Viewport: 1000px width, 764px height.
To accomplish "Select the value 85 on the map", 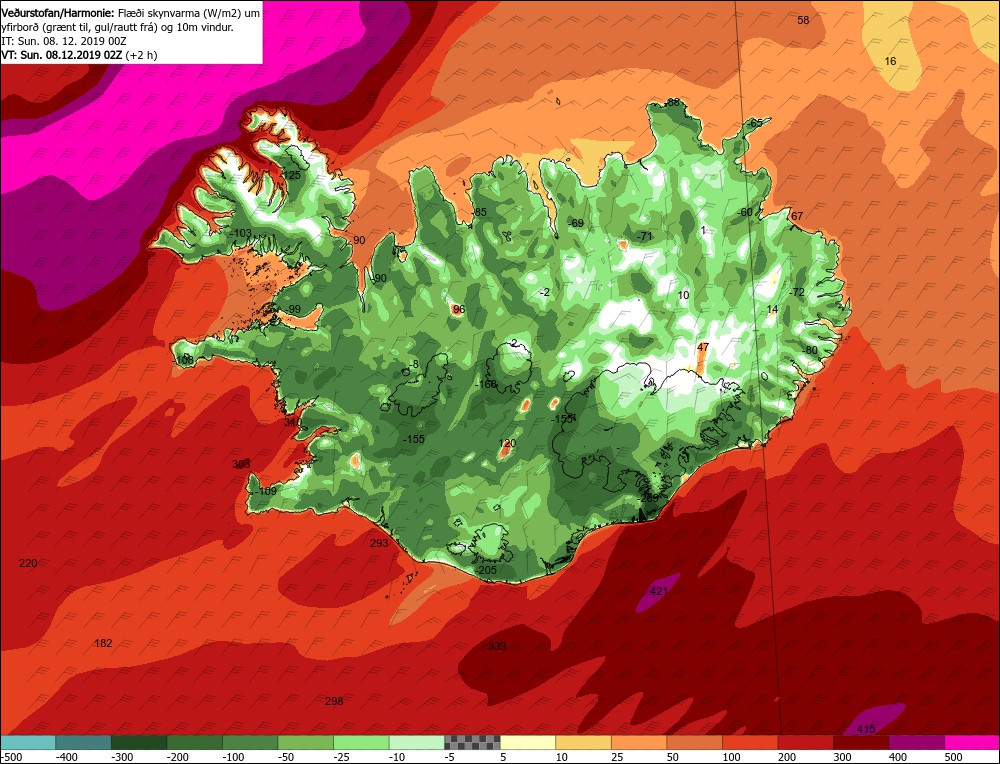I will pos(480,212).
